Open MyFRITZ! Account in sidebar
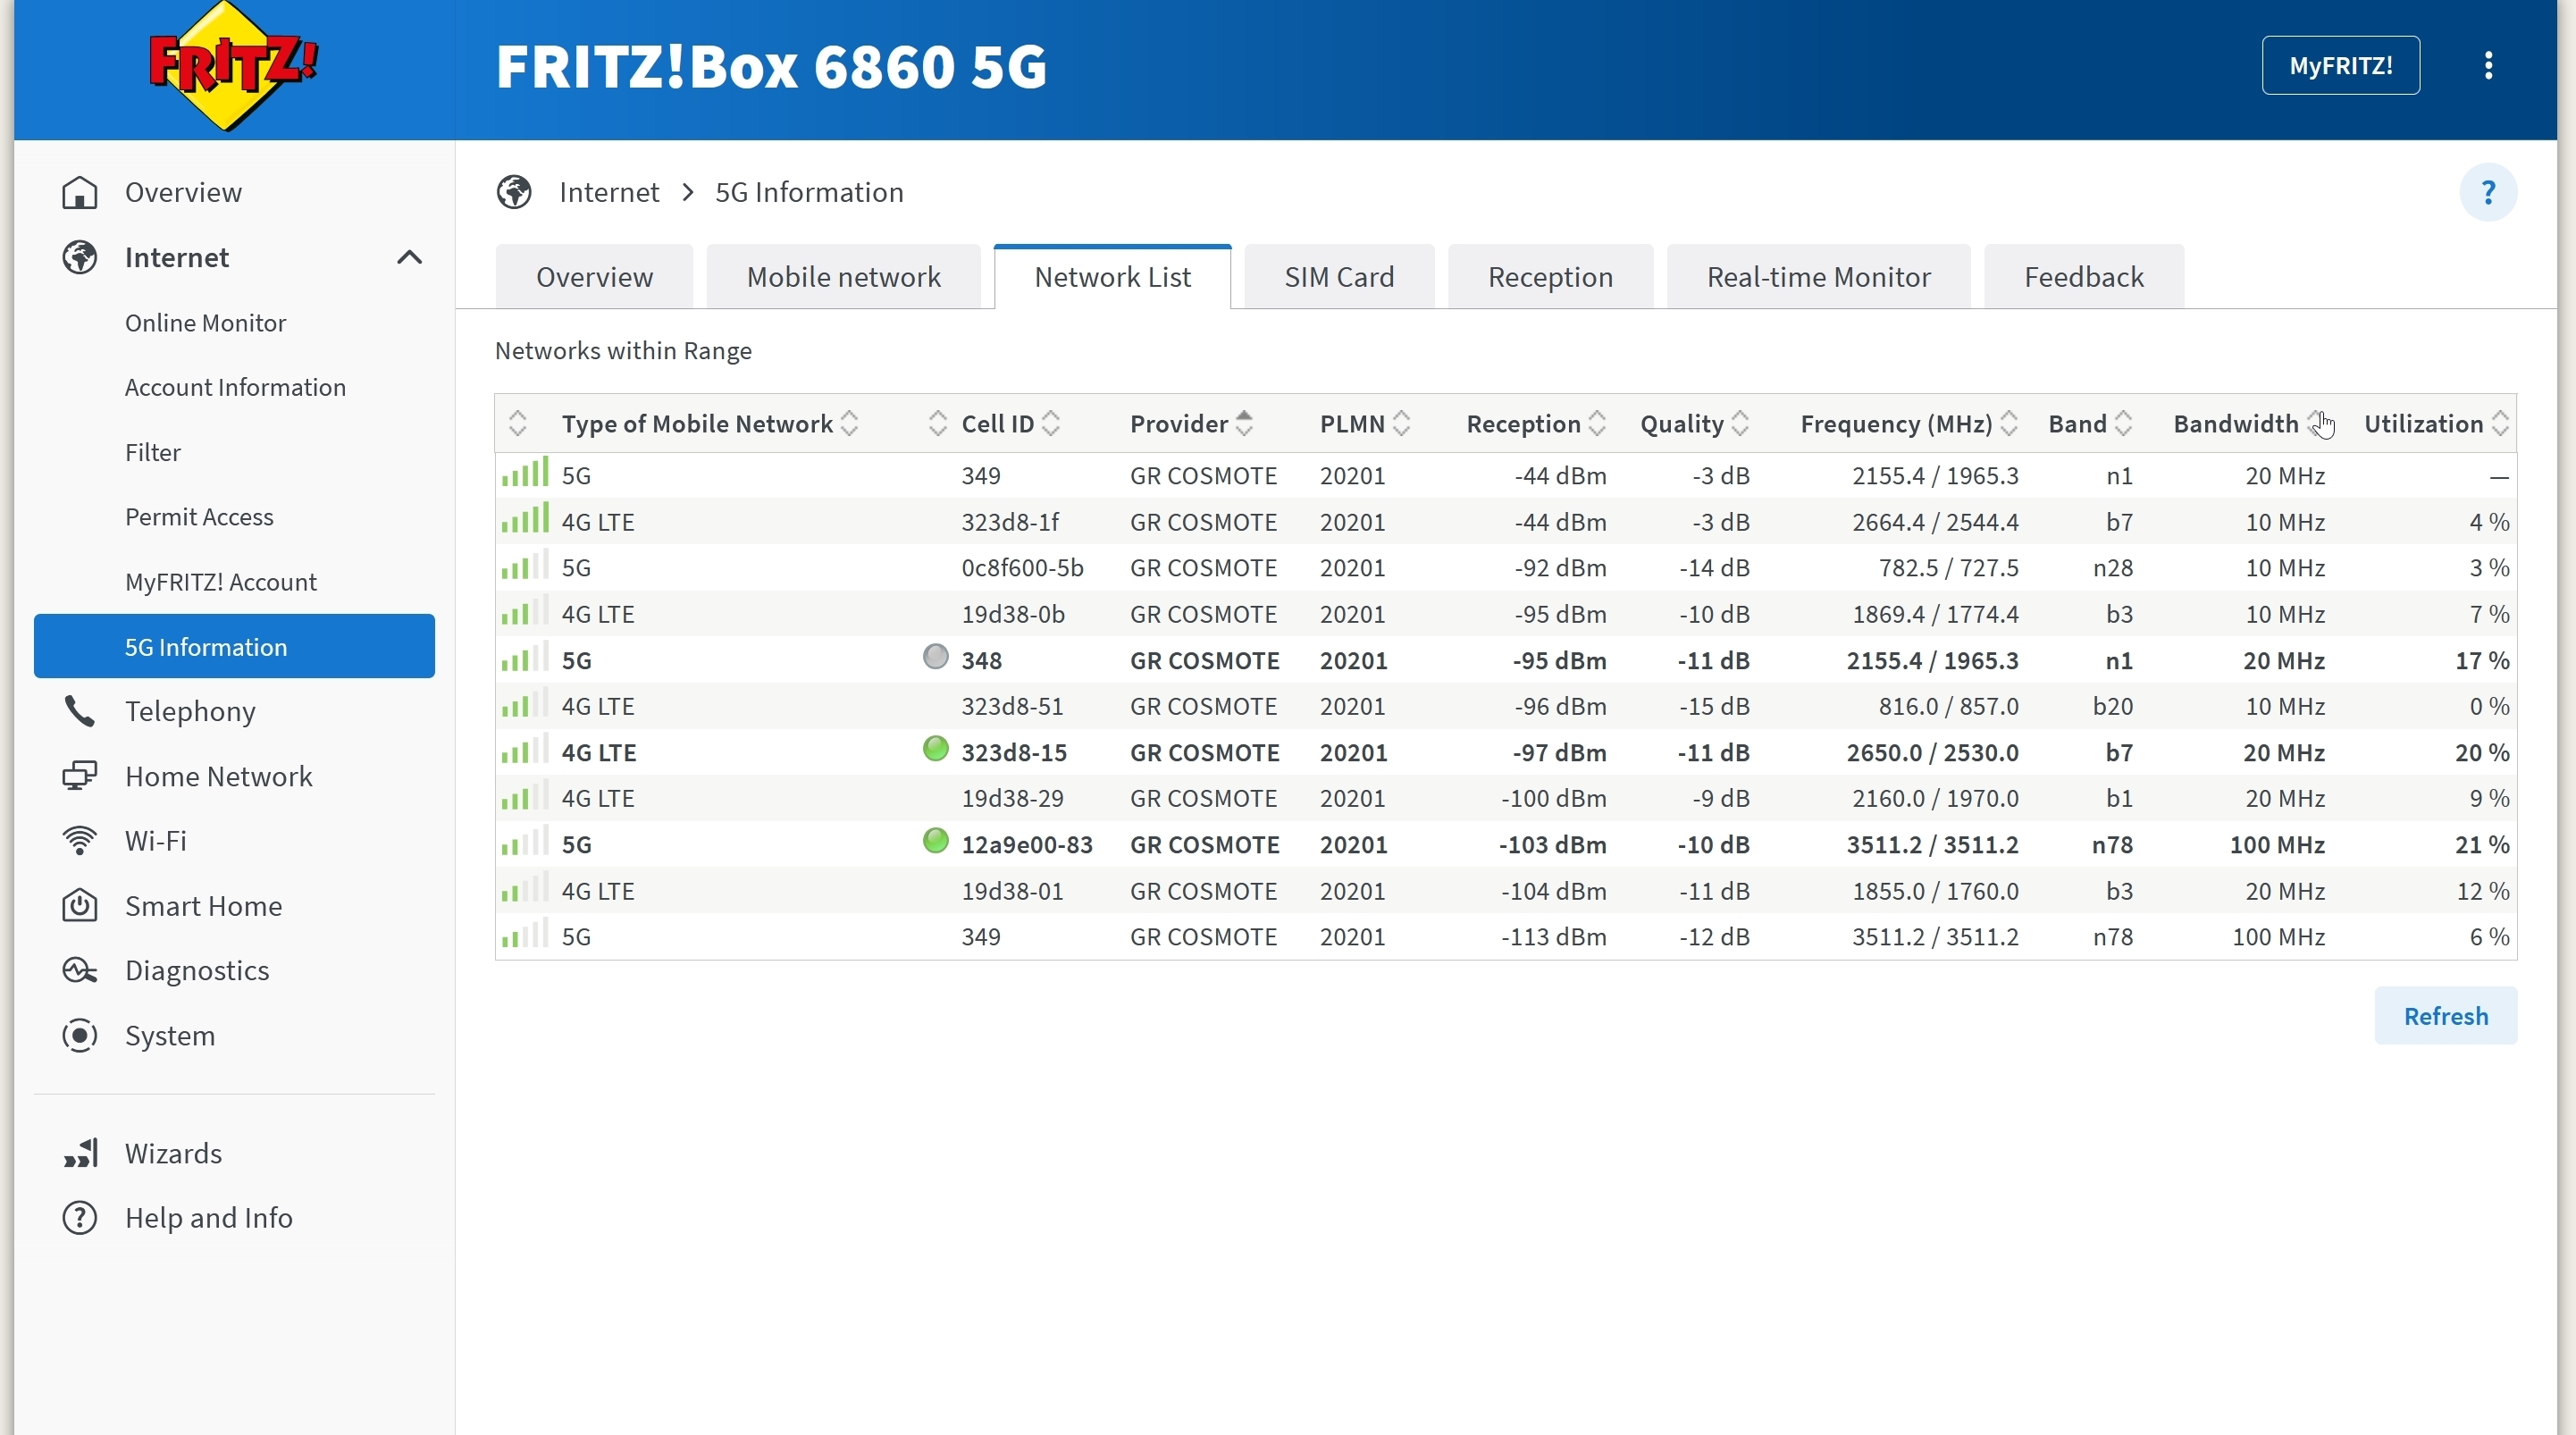Viewport: 2576px width, 1435px height. (x=221, y=582)
